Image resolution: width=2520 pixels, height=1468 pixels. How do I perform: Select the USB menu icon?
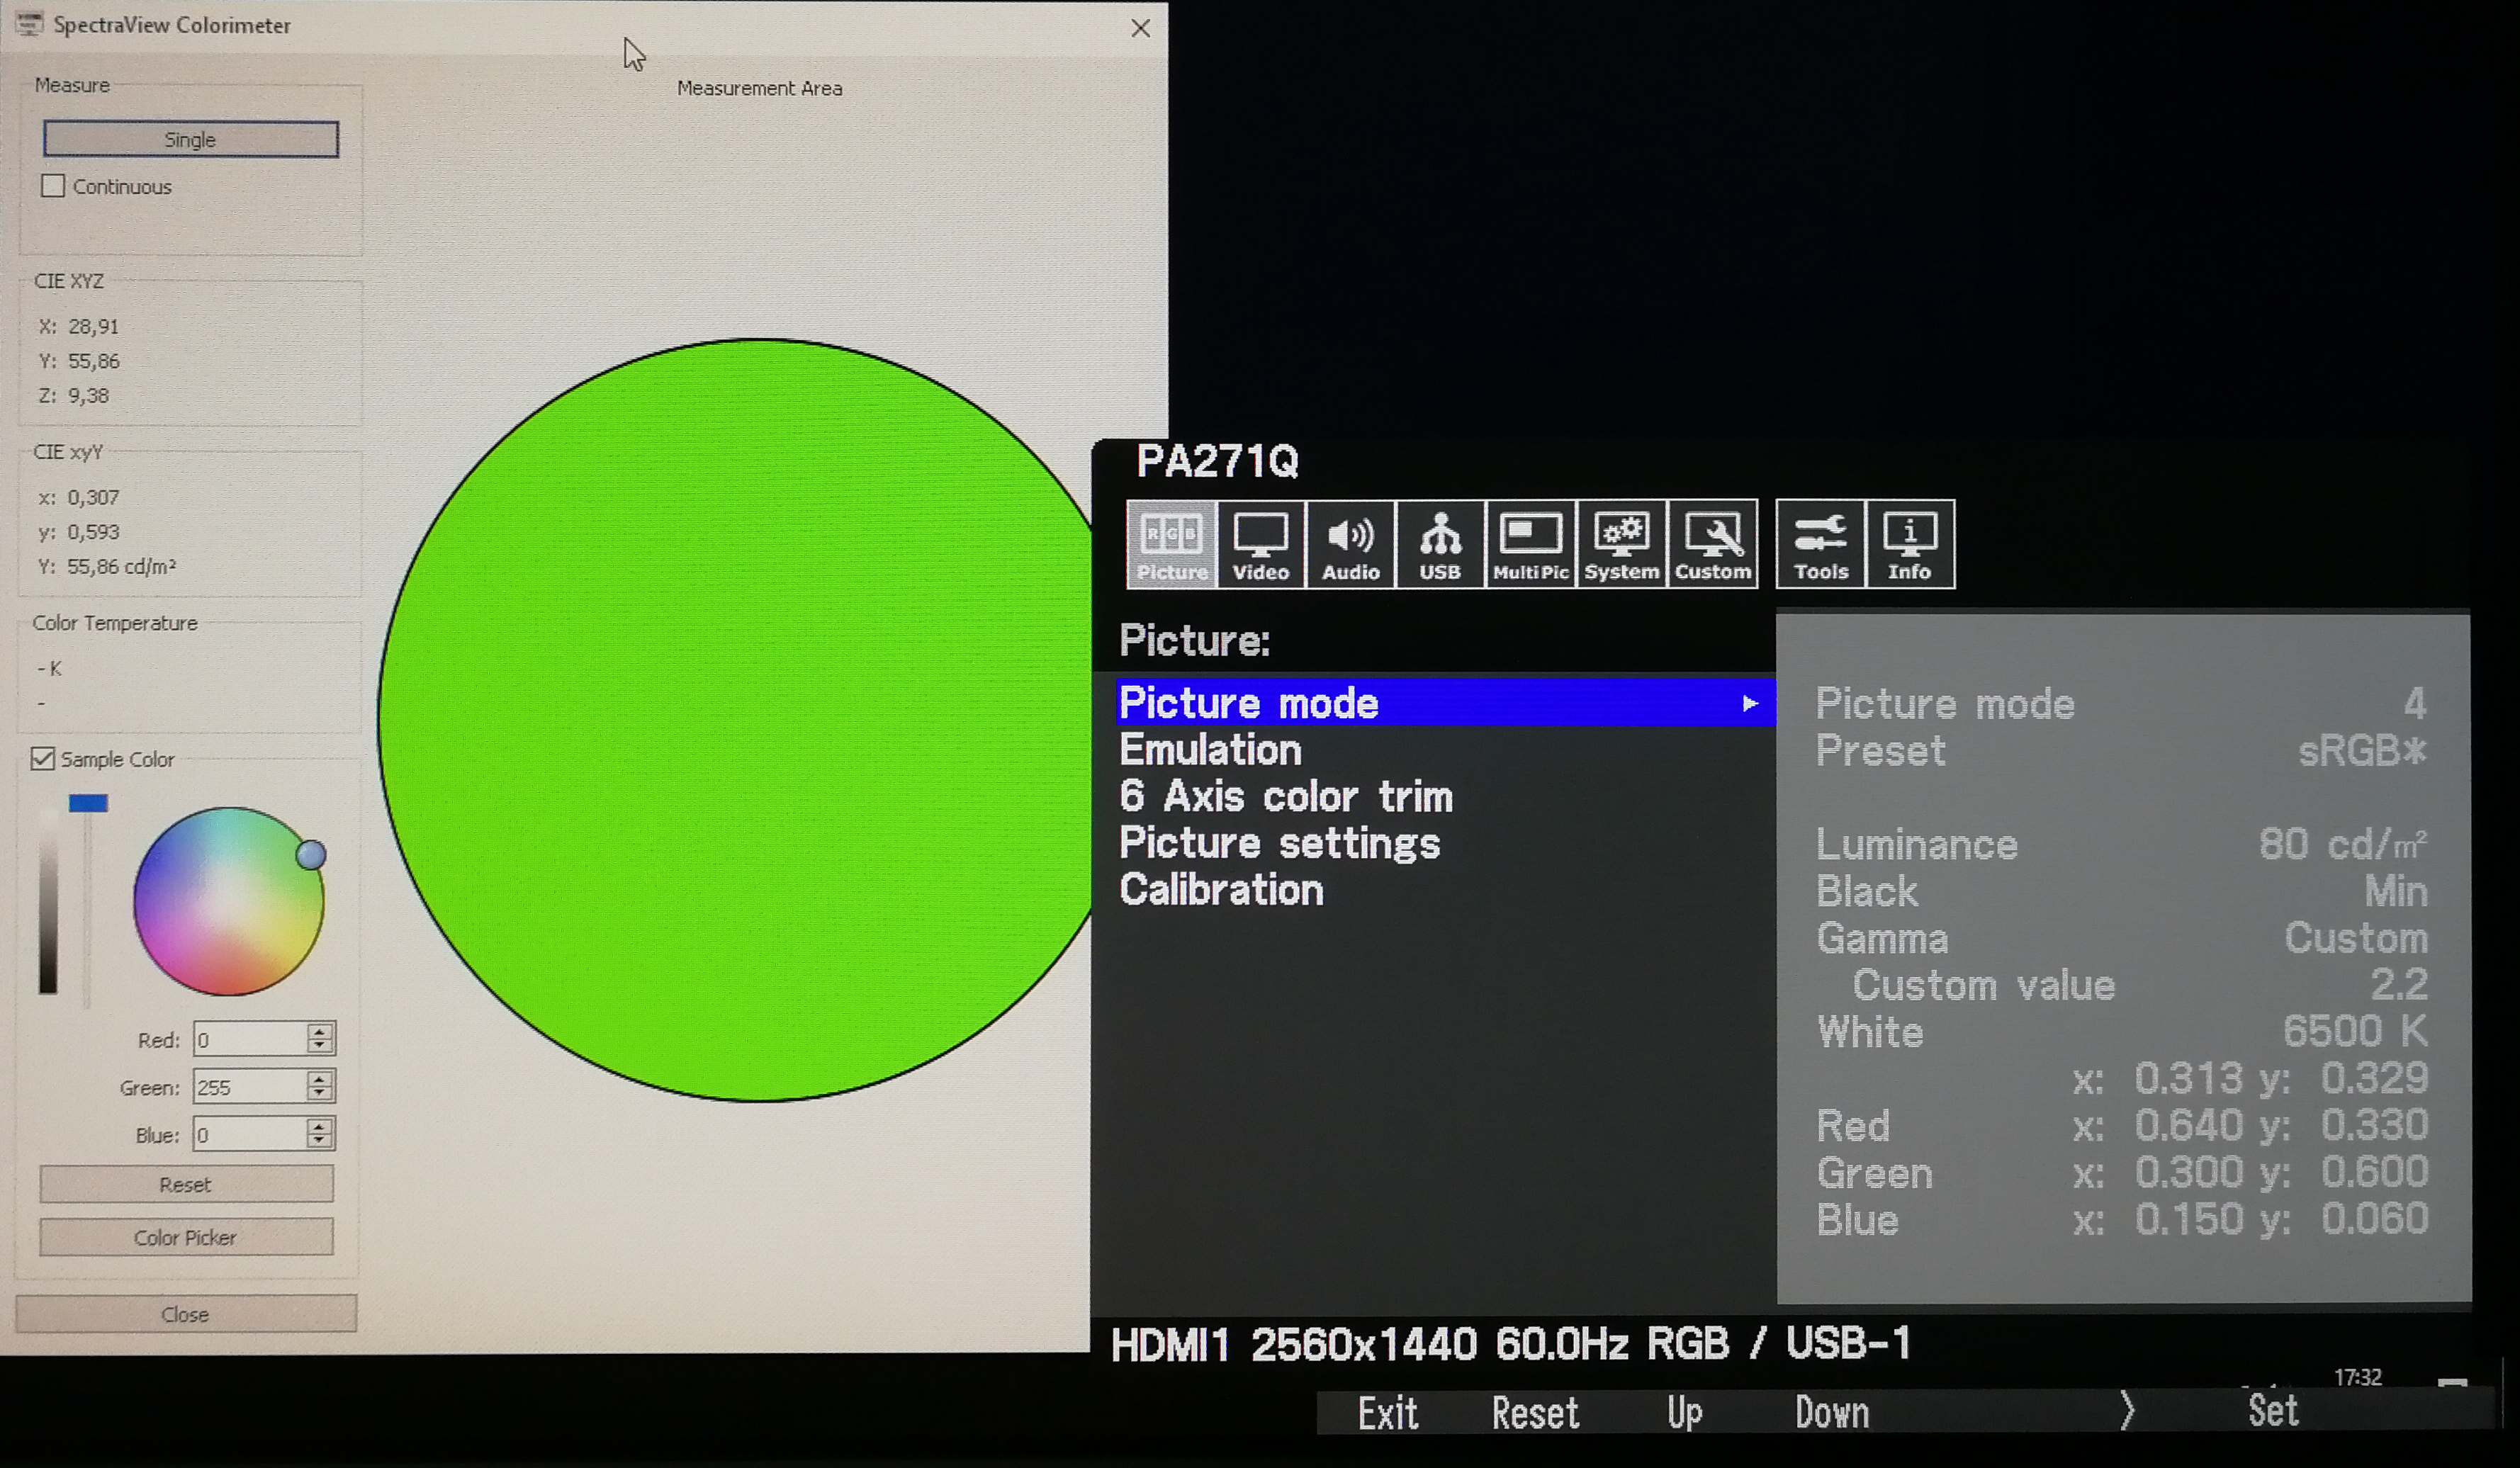pyautogui.click(x=1440, y=544)
